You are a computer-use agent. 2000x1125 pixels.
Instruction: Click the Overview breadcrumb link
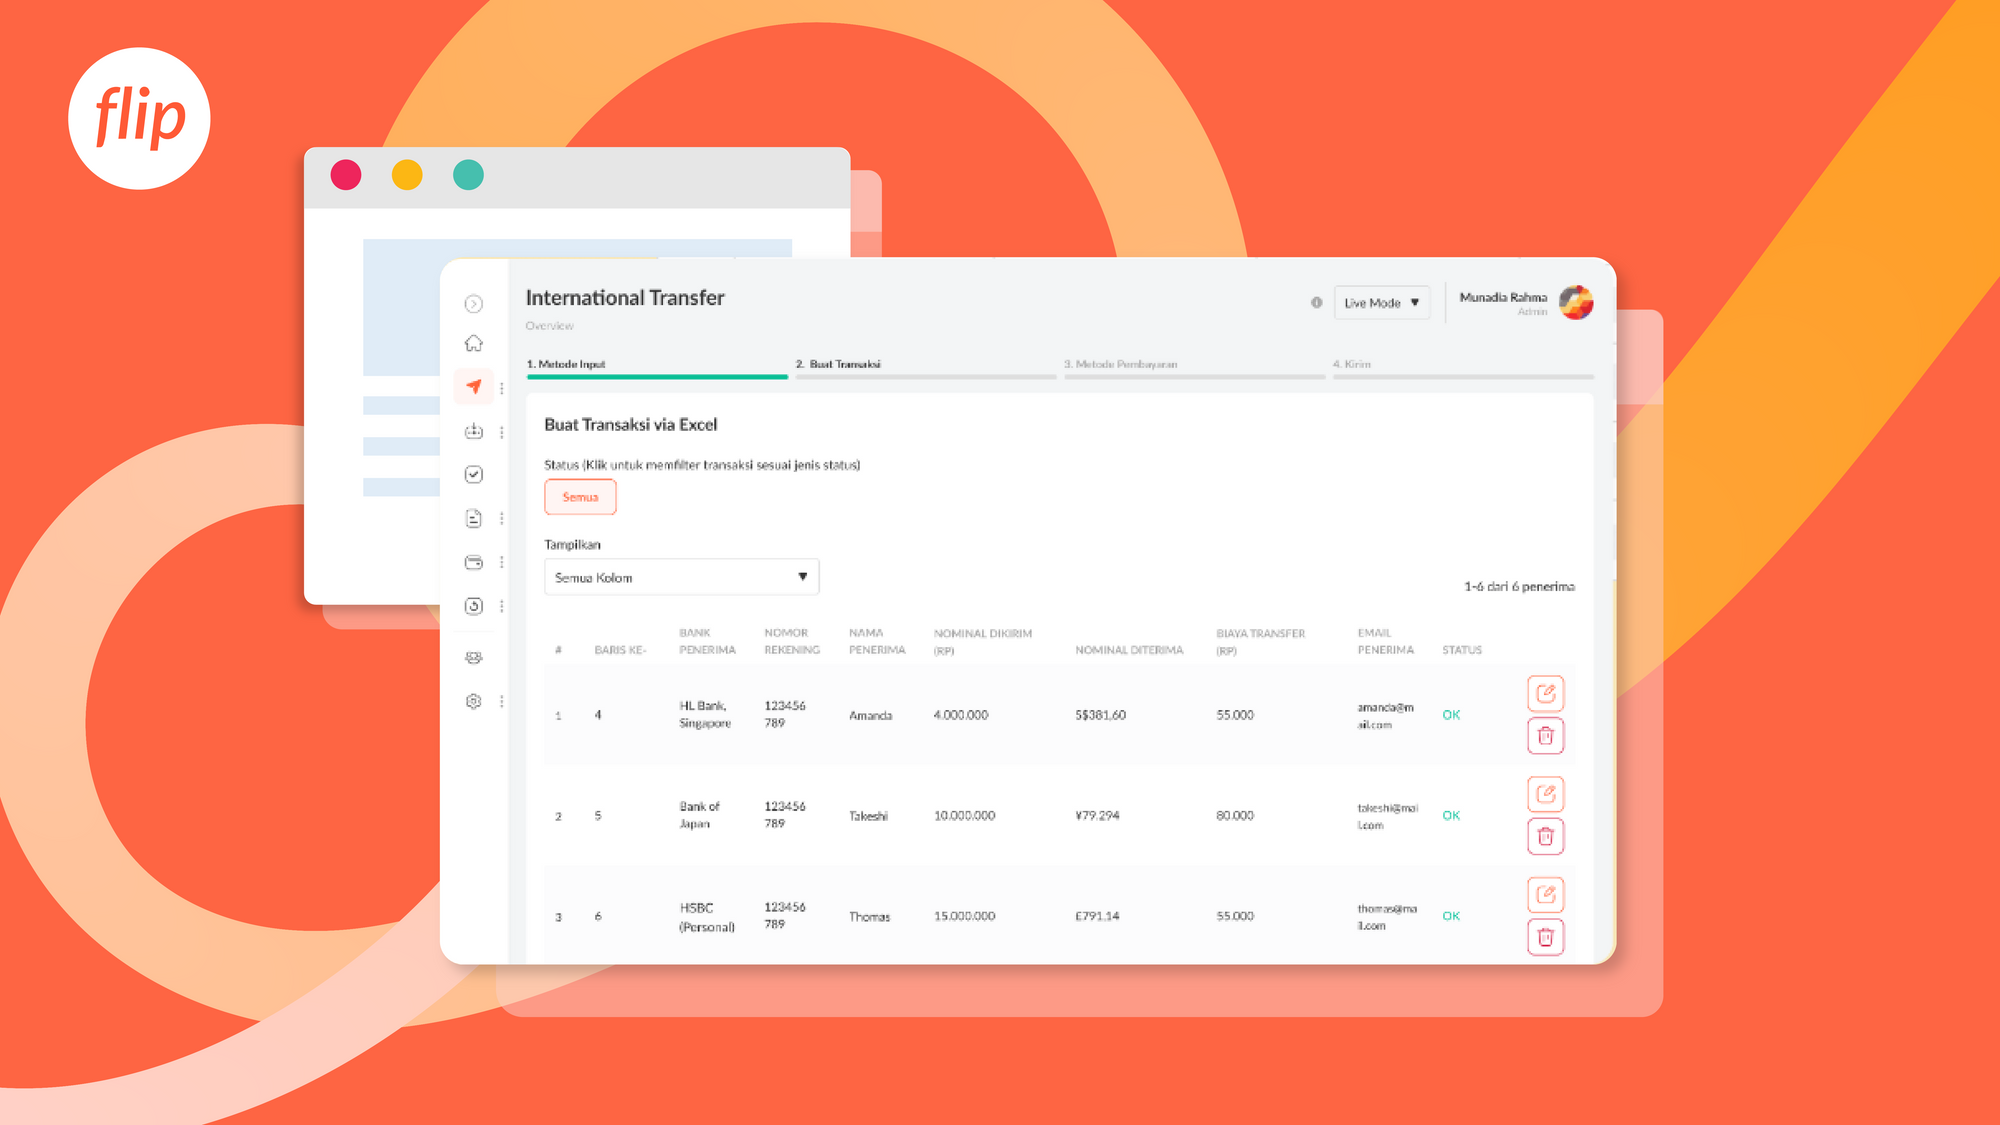[549, 326]
